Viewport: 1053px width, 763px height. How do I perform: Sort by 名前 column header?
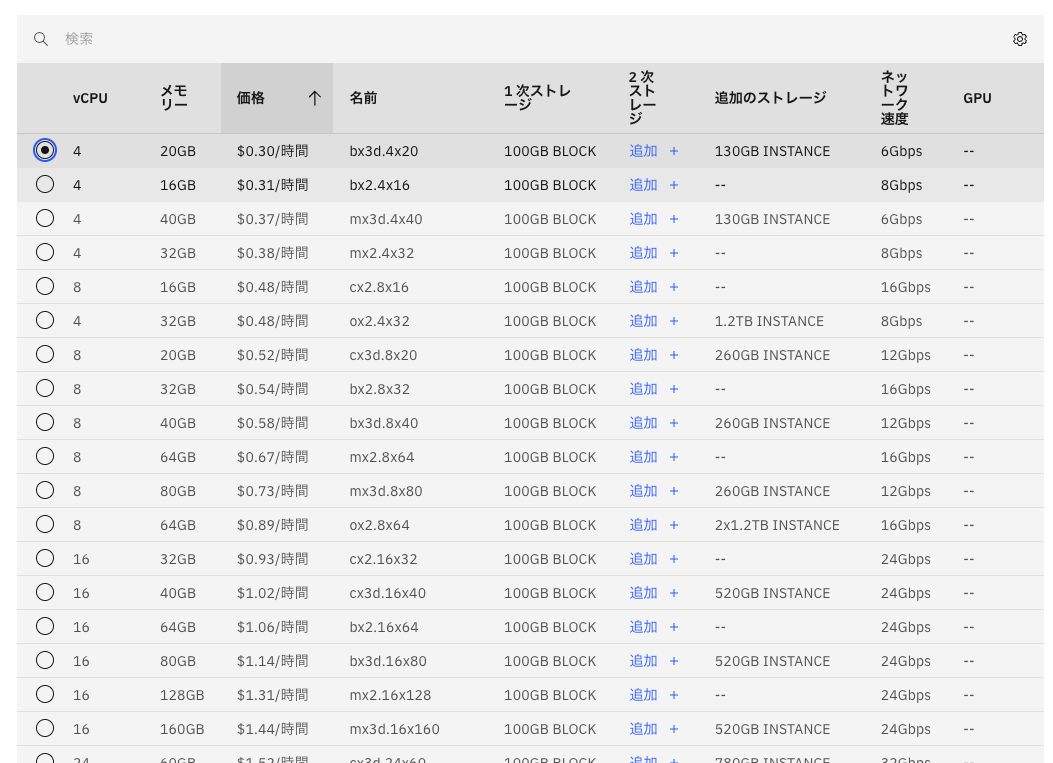click(x=363, y=98)
